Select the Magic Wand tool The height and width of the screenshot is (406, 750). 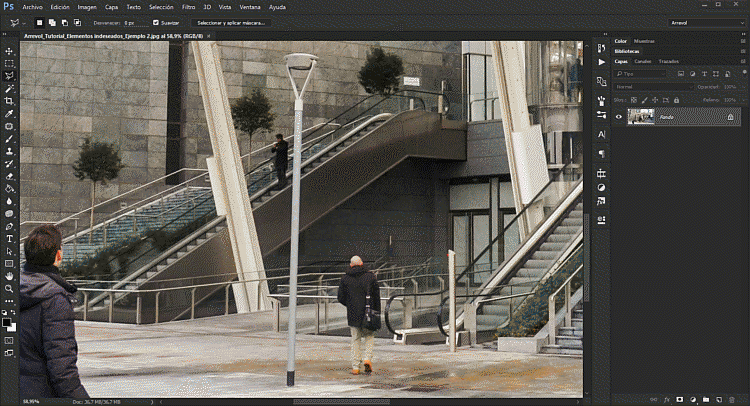pyautogui.click(x=9, y=88)
